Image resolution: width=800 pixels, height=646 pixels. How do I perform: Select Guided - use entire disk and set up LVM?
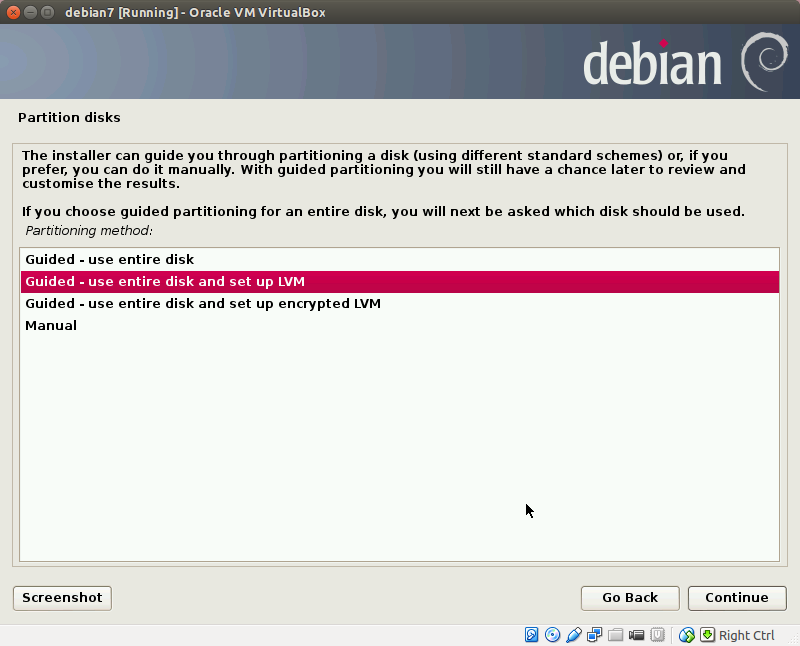(399, 282)
